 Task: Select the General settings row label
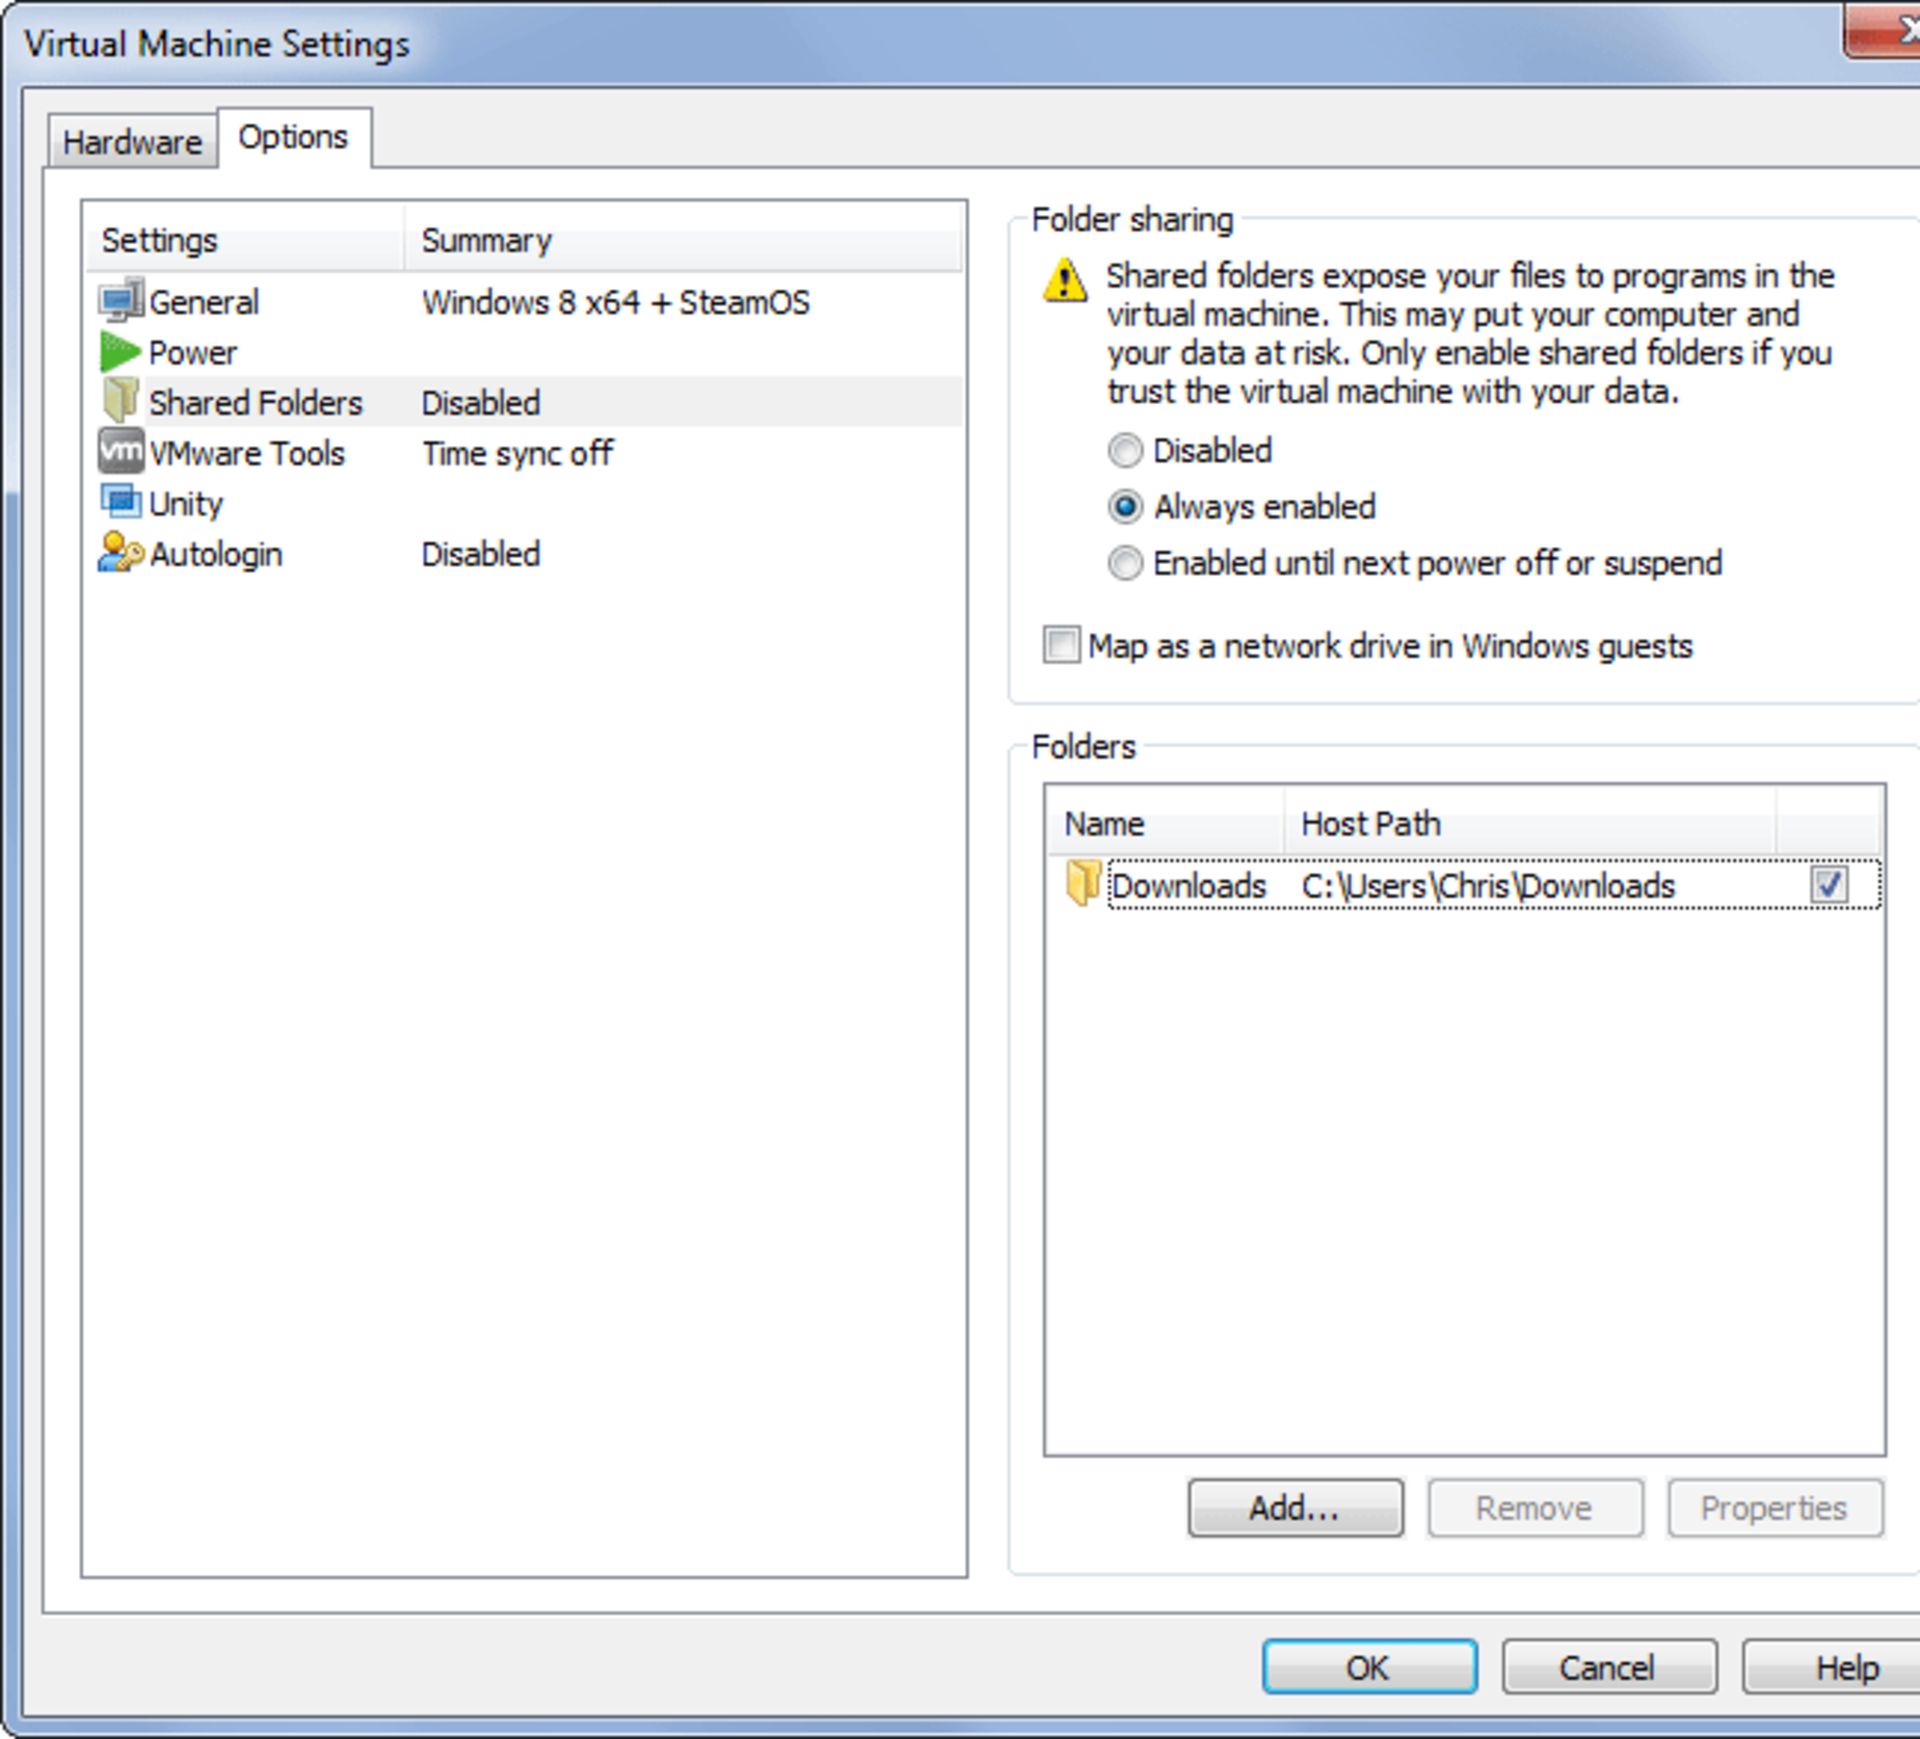204,302
